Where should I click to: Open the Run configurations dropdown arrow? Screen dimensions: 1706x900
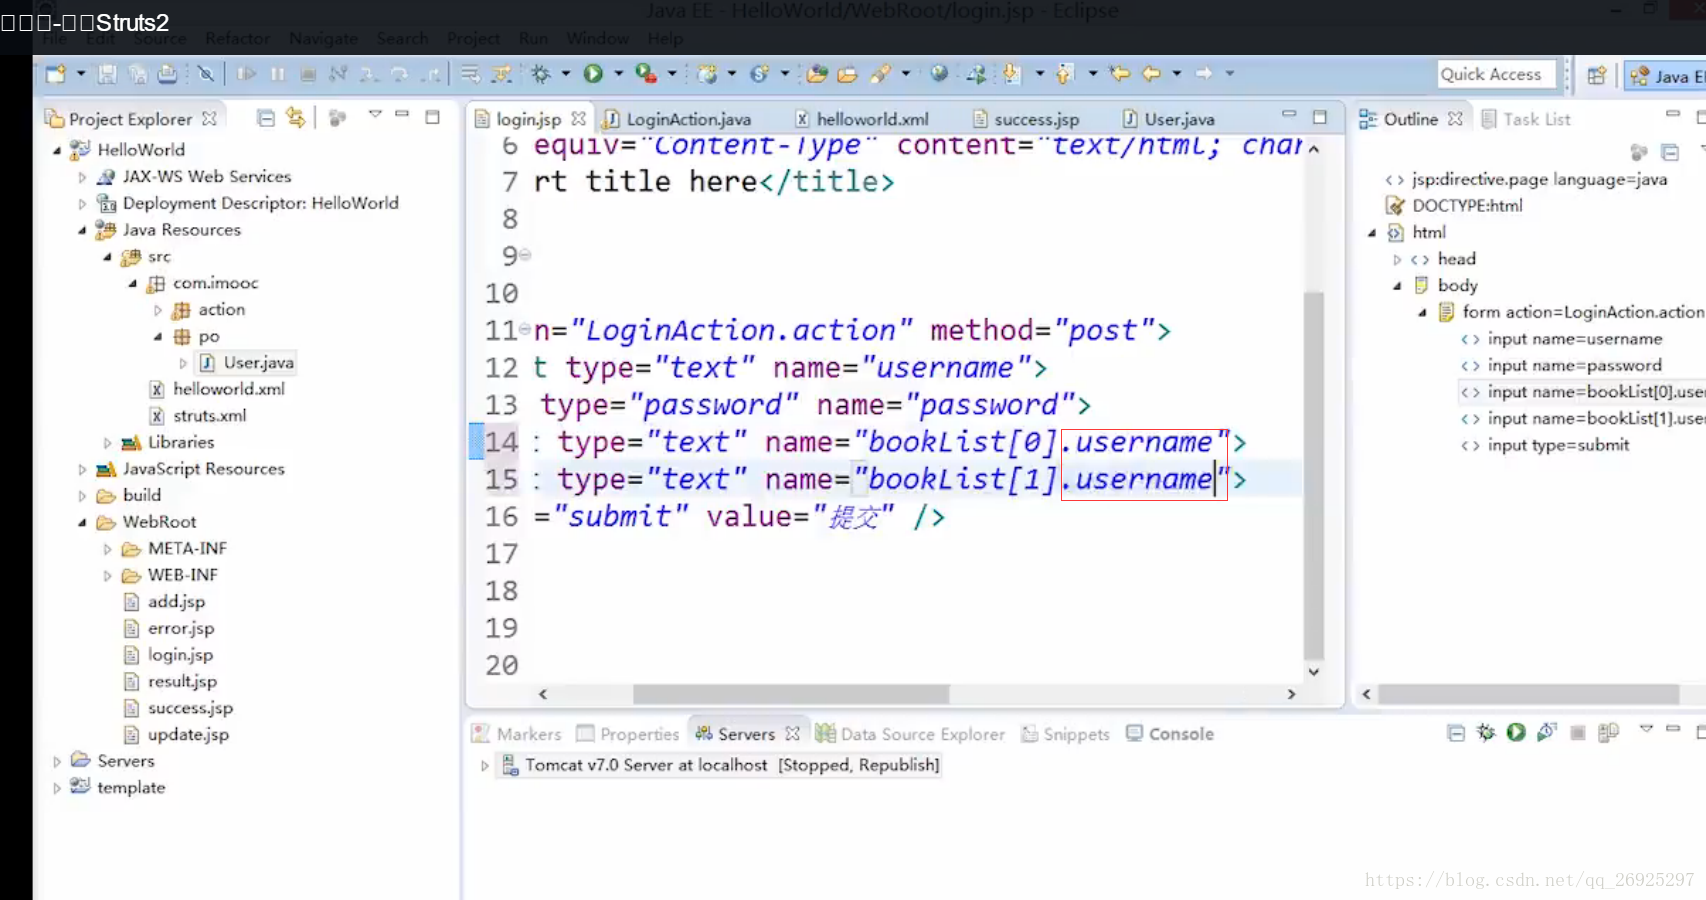618,73
